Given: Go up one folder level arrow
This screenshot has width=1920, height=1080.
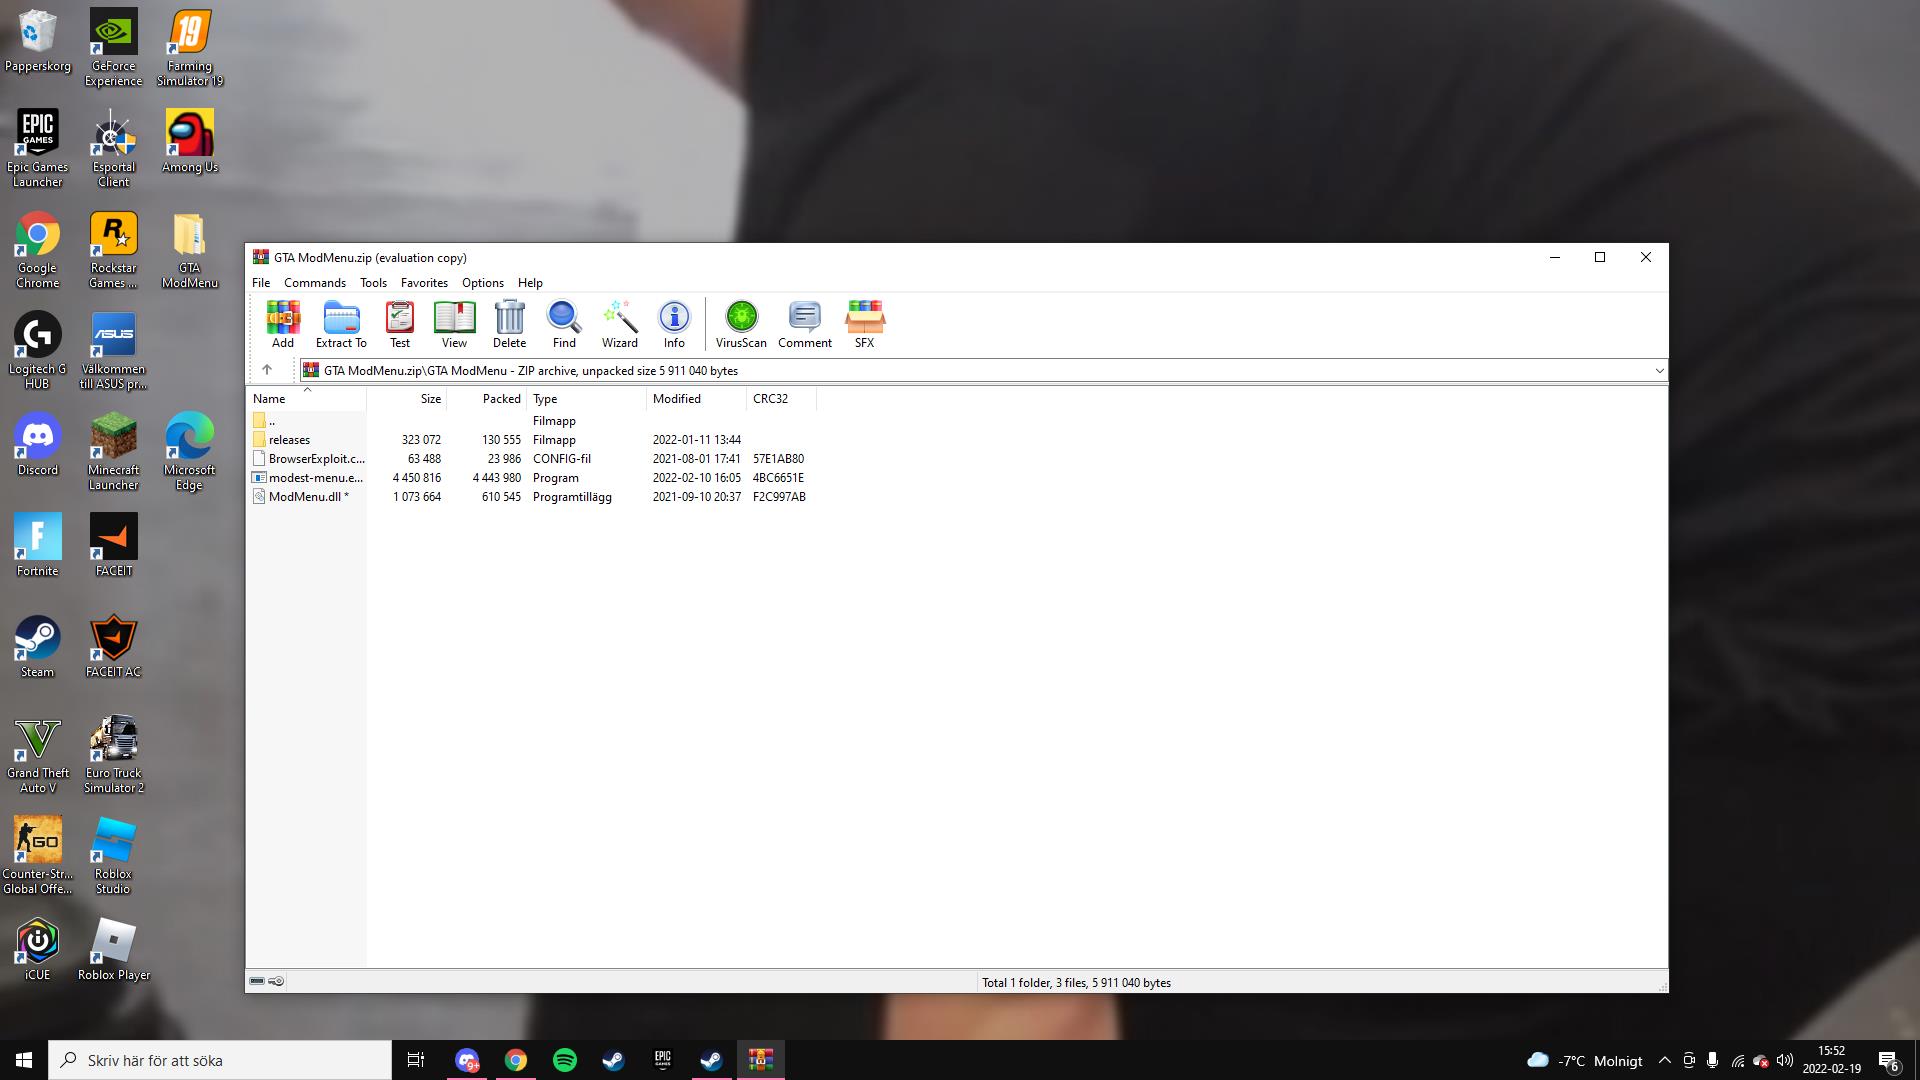Looking at the screenshot, I should [x=267, y=370].
